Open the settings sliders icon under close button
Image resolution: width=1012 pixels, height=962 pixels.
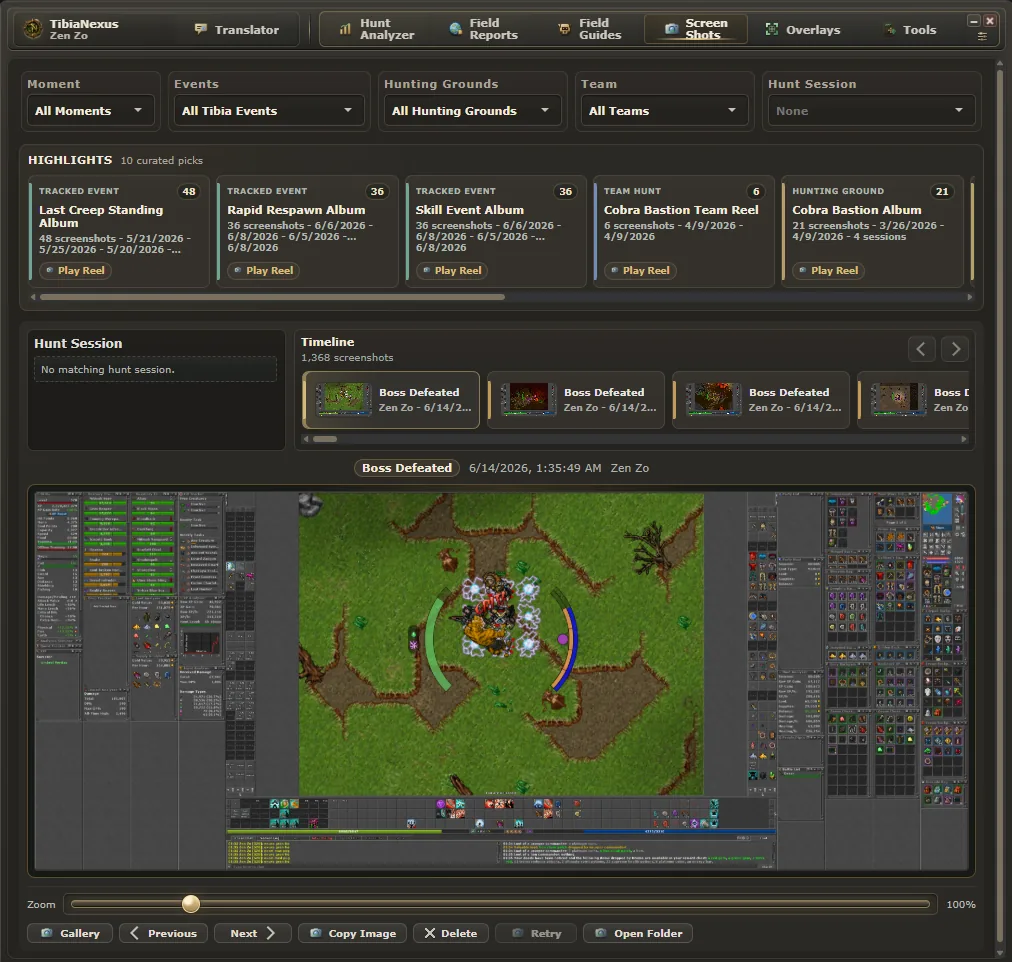point(982,37)
